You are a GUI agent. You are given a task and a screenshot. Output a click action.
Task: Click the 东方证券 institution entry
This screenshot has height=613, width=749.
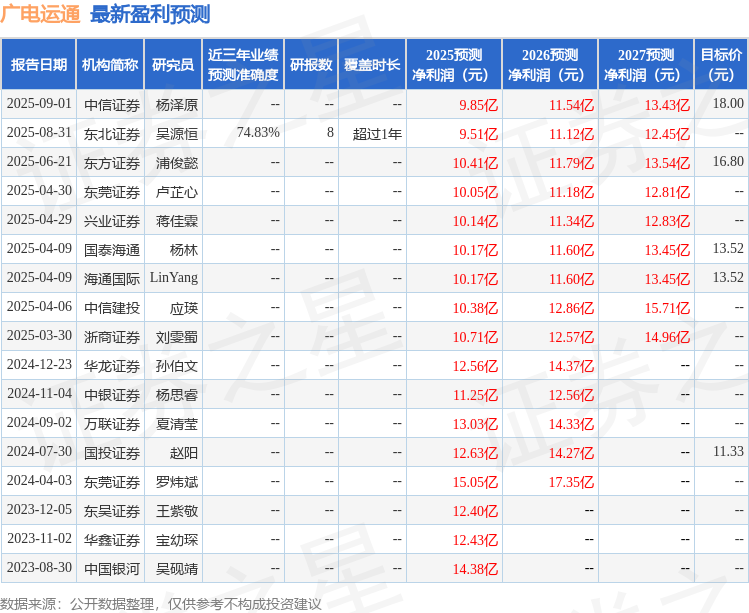click(111, 162)
